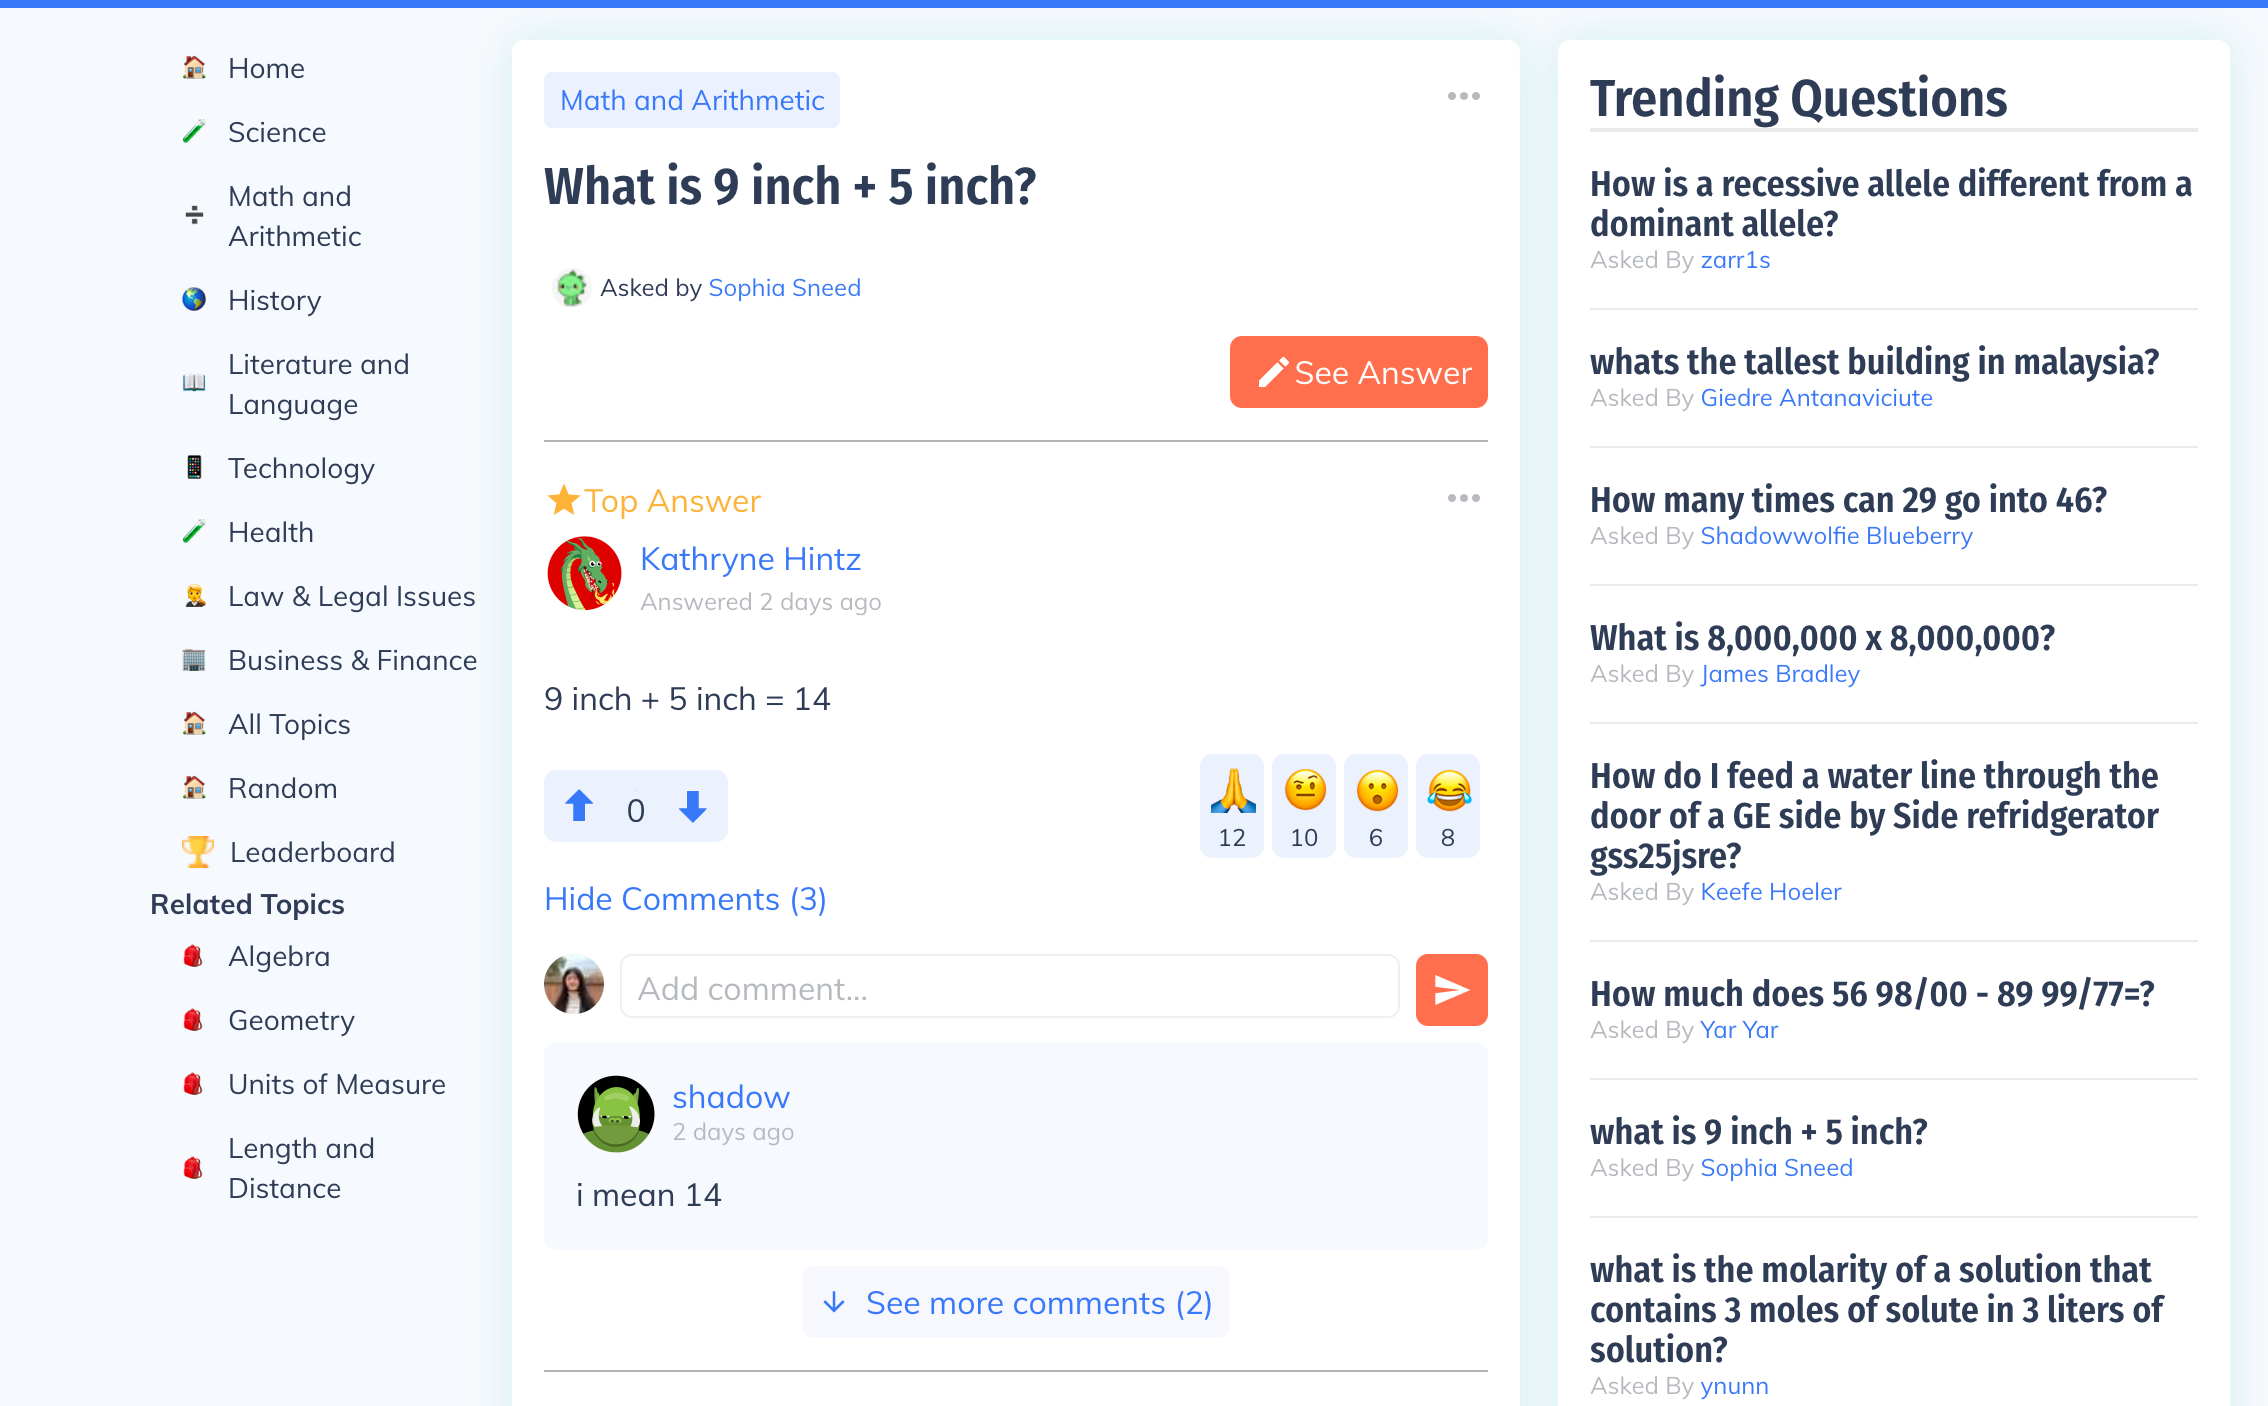Focus the Add comment text field
Image resolution: width=2268 pixels, height=1406 pixels.
click(x=1009, y=989)
